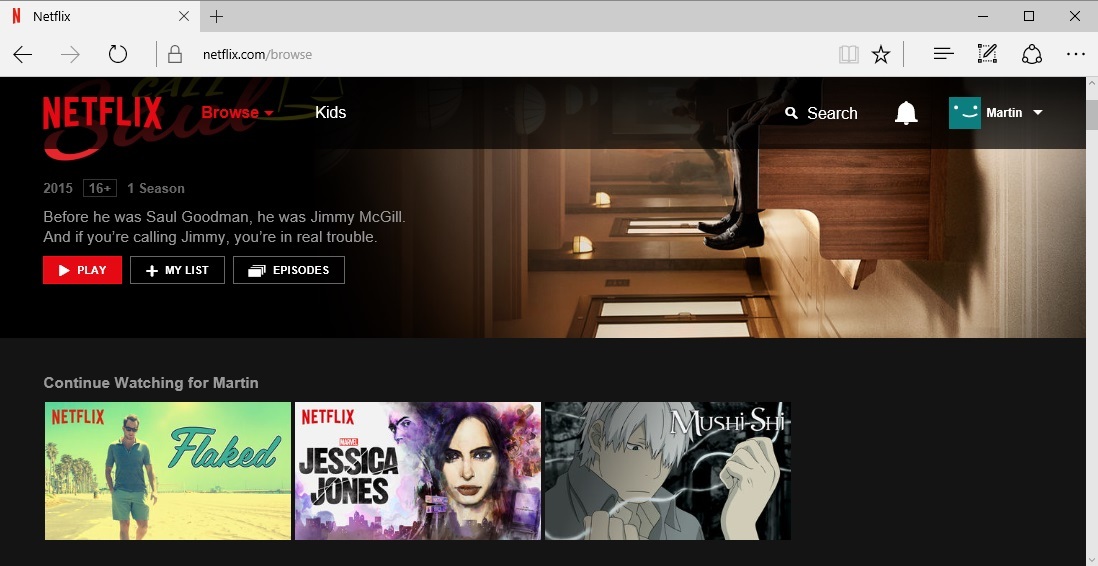1098x566 pixels.
Task: Click 'Before he was Saul Goodman' description
Action: click(224, 227)
